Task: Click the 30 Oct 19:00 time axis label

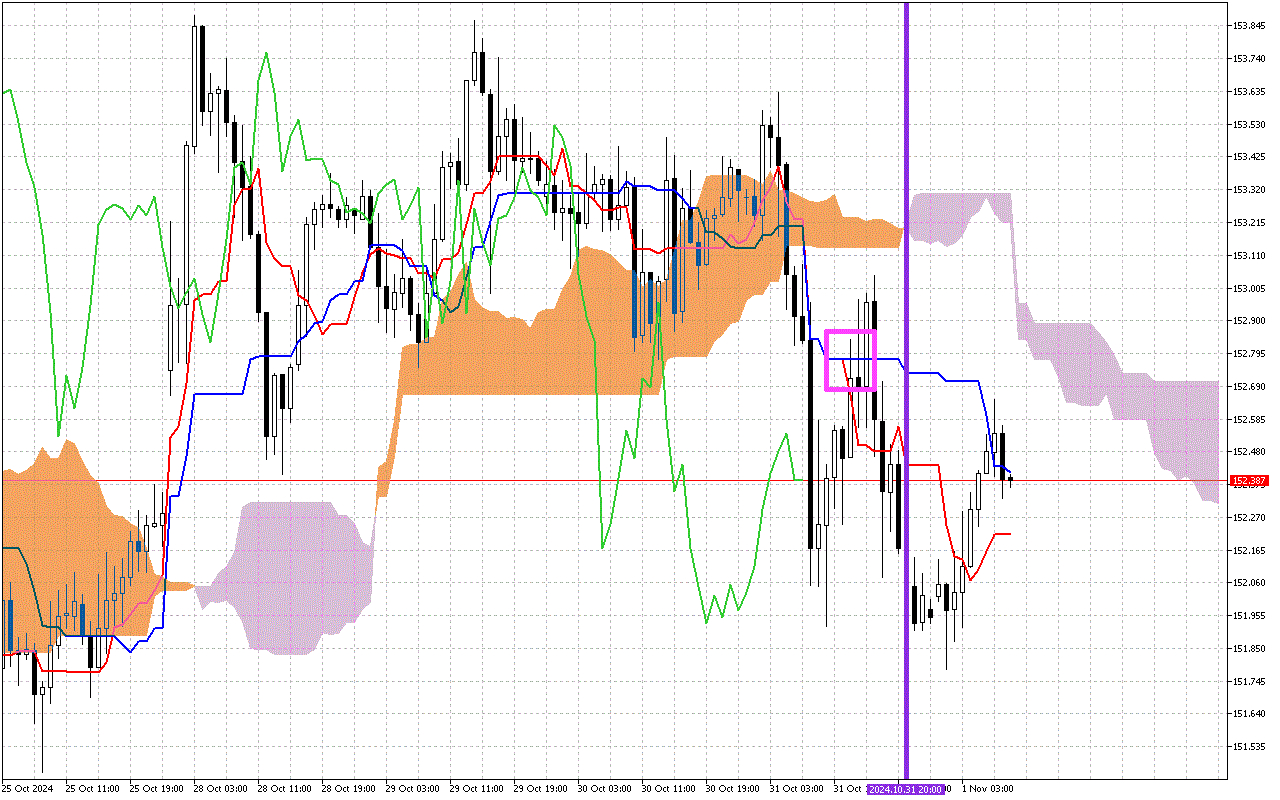Action: pyautogui.click(x=732, y=789)
